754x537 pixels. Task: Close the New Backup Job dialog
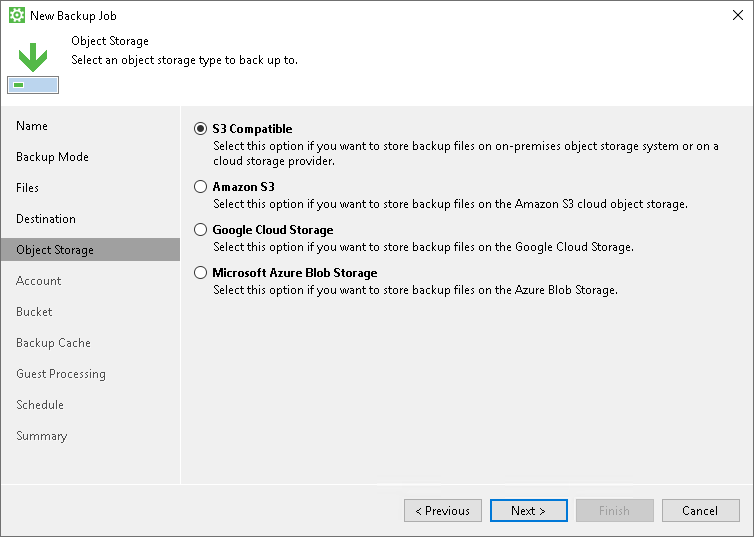tap(738, 15)
